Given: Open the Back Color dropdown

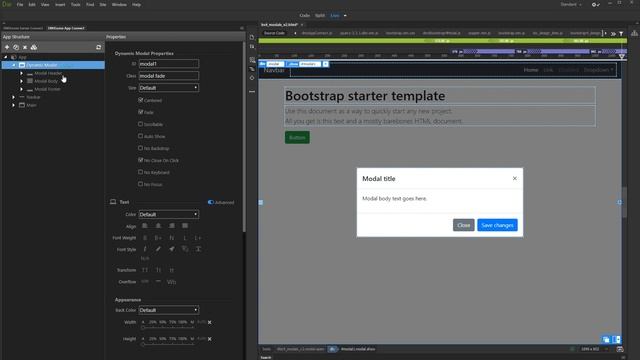Looking at the screenshot, I should [x=169, y=310].
